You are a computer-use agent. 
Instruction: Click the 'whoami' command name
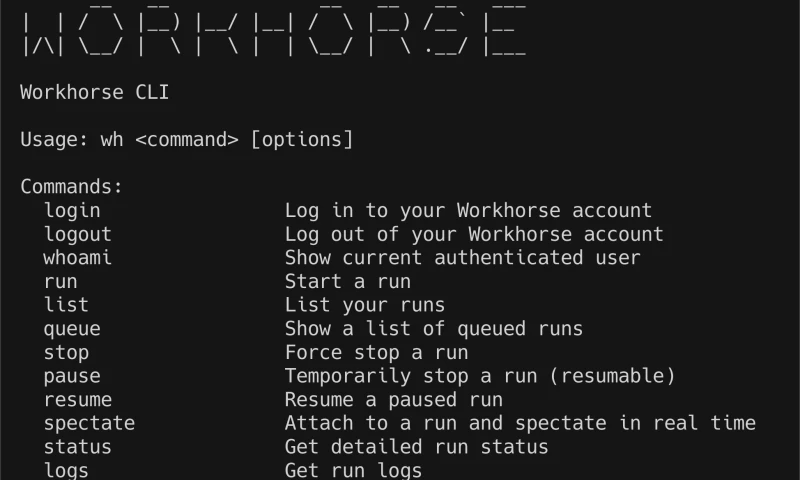point(78,258)
